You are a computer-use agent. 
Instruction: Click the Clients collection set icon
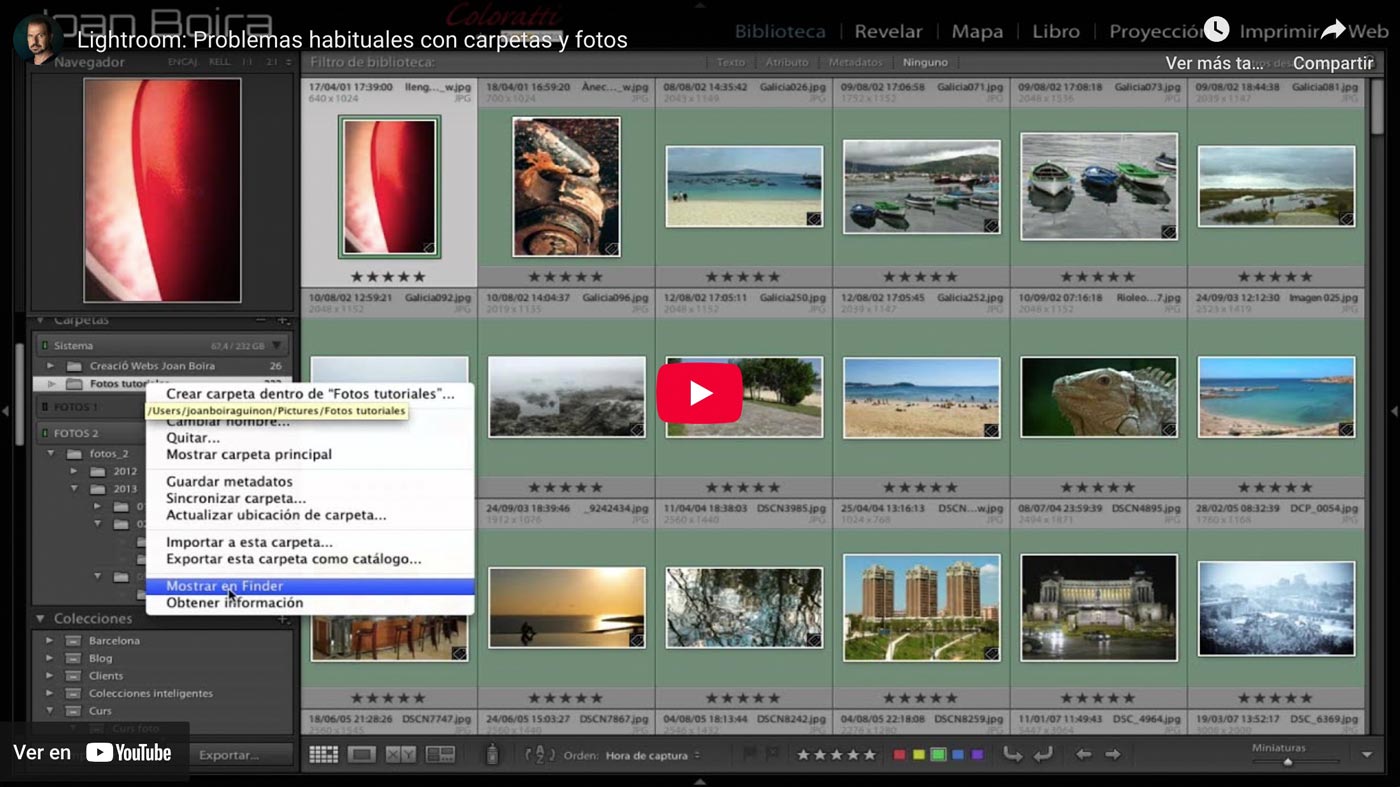click(x=73, y=676)
